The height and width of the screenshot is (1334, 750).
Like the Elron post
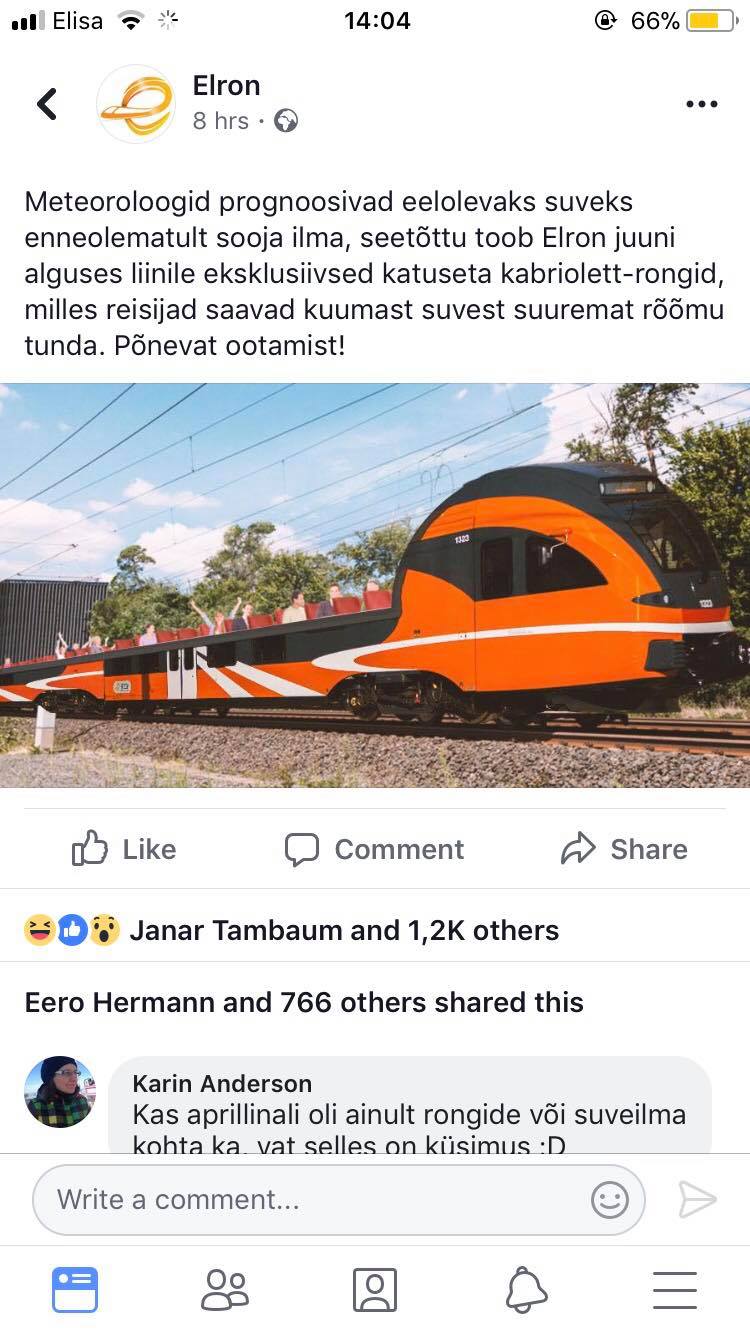pos(124,849)
